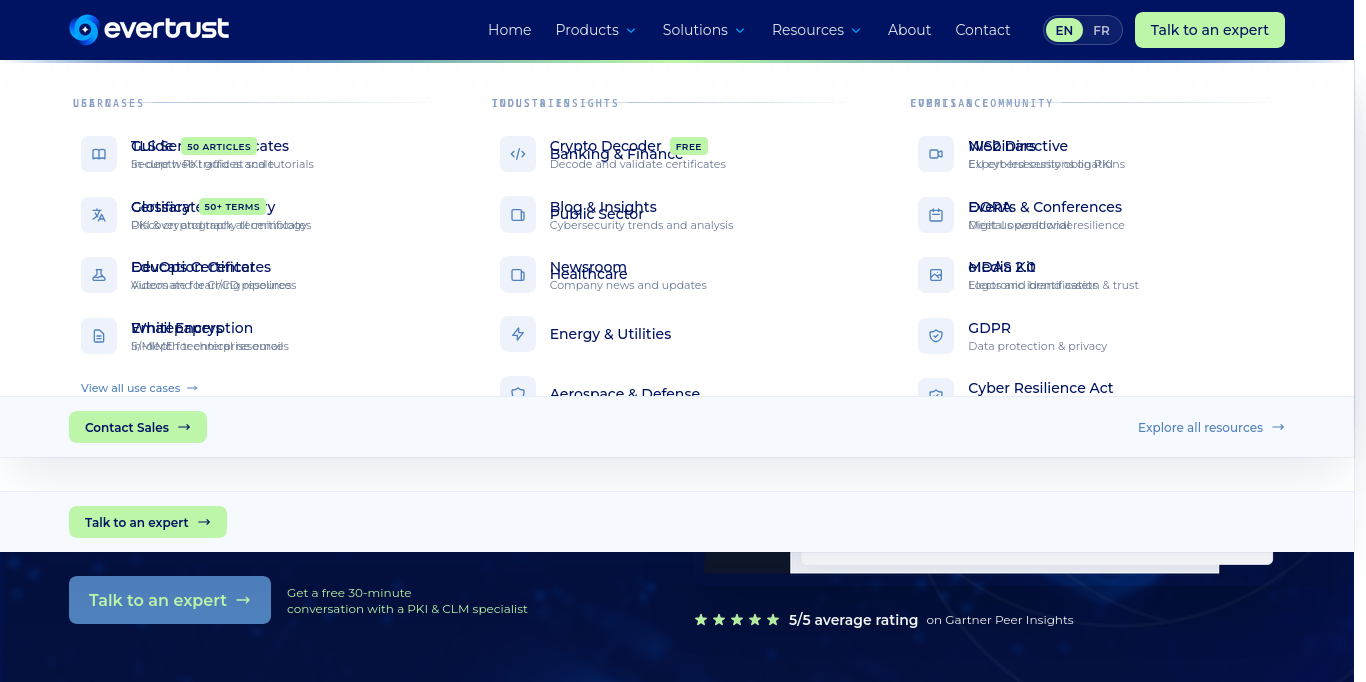Select the icon beside Blog & Insights
Screen dimensions: 1366x682
[x=518, y=215]
